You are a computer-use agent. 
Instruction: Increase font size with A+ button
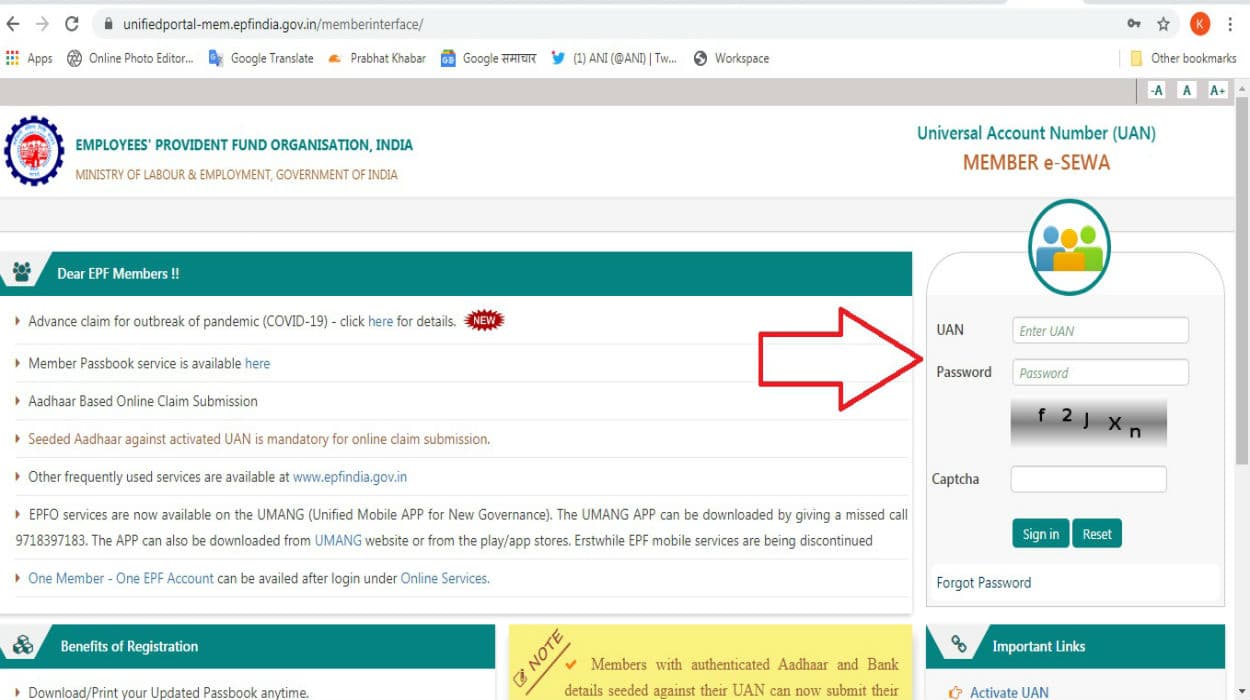(1217, 90)
